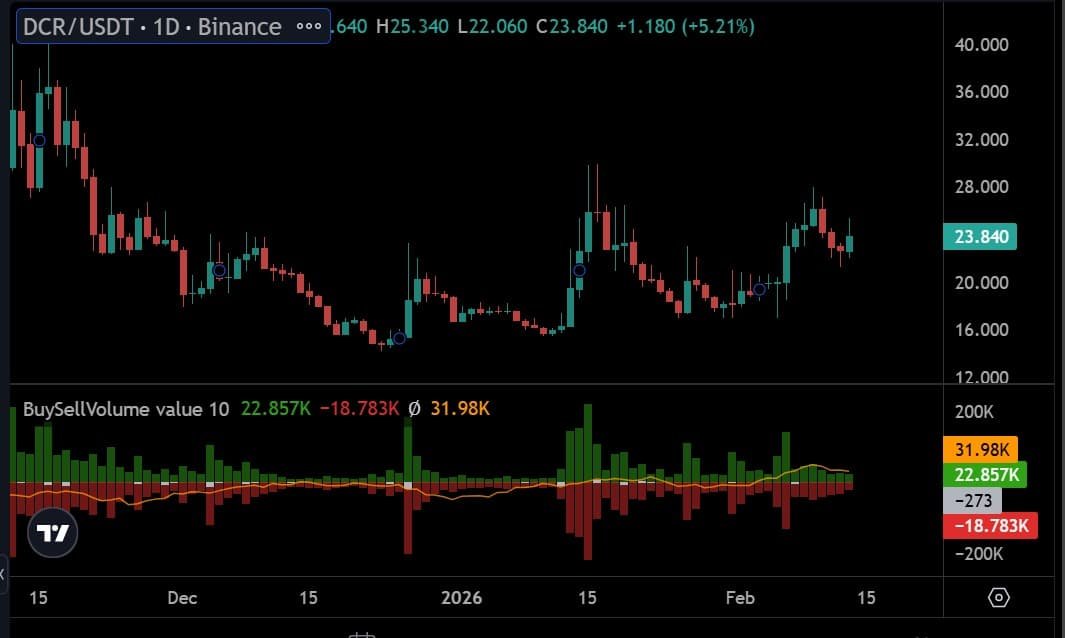Select the BuySellVolume indicator legend
Image resolution: width=1065 pixels, height=638 pixels.
point(126,409)
